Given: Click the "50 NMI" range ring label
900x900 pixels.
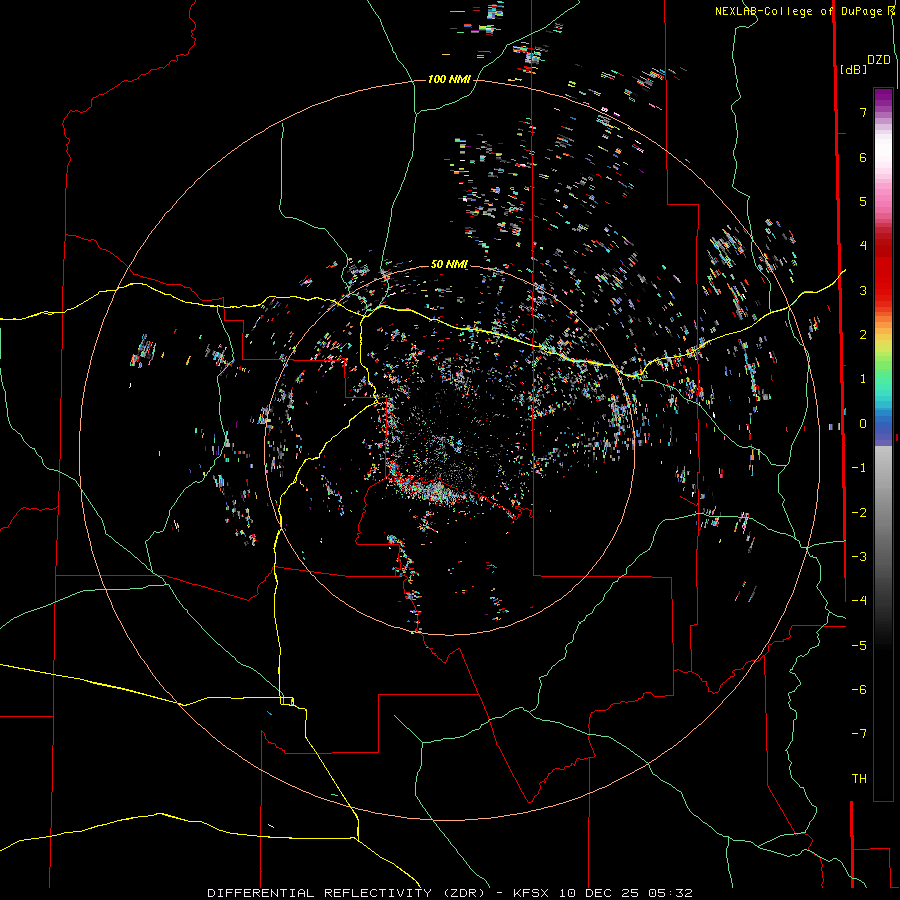Looking at the screenshot, I should coord(449,265).
